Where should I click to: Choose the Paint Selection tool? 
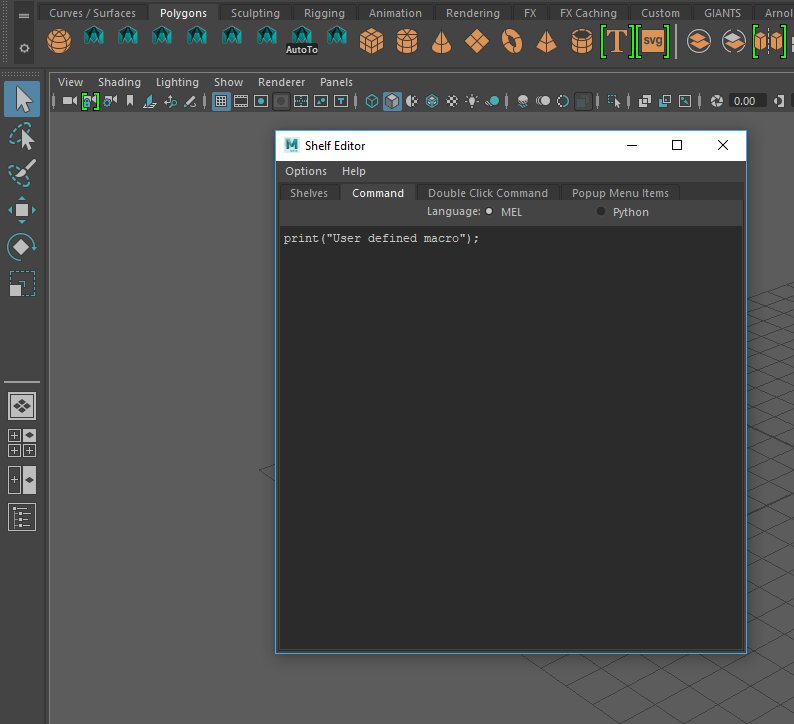coord(22,172)
